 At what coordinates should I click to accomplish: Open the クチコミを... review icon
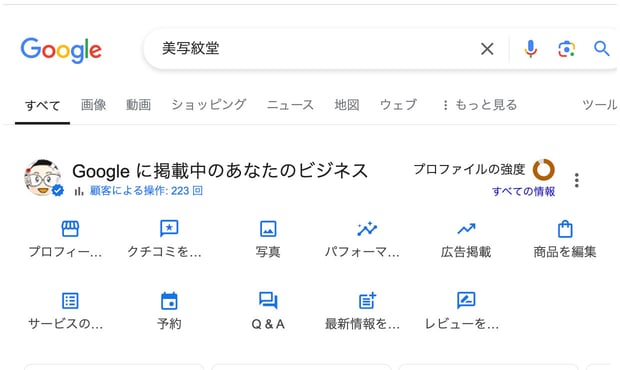point(169,228)
